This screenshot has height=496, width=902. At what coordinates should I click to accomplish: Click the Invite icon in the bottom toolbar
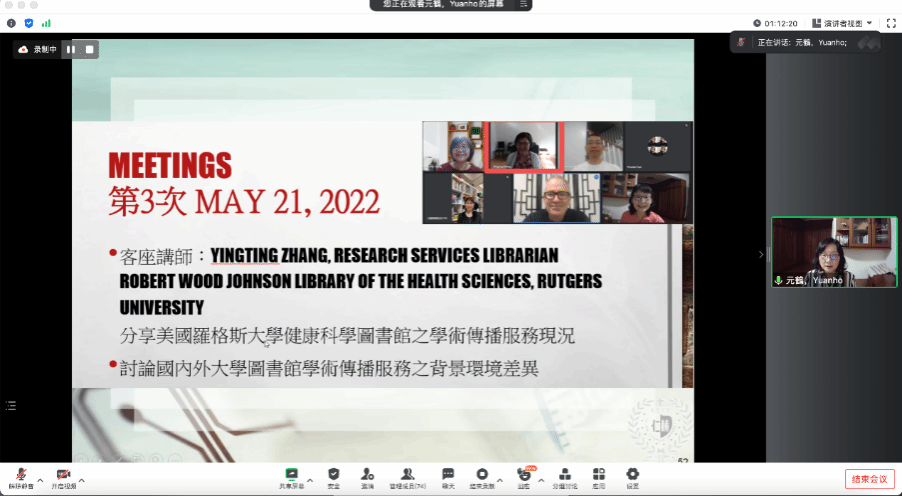[368, 477]
